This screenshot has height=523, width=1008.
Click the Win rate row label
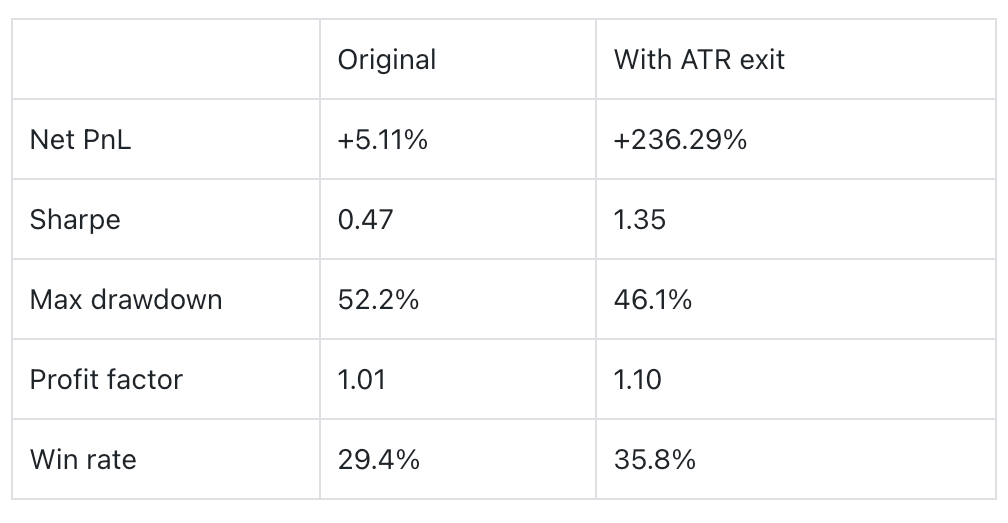(83, 460)
